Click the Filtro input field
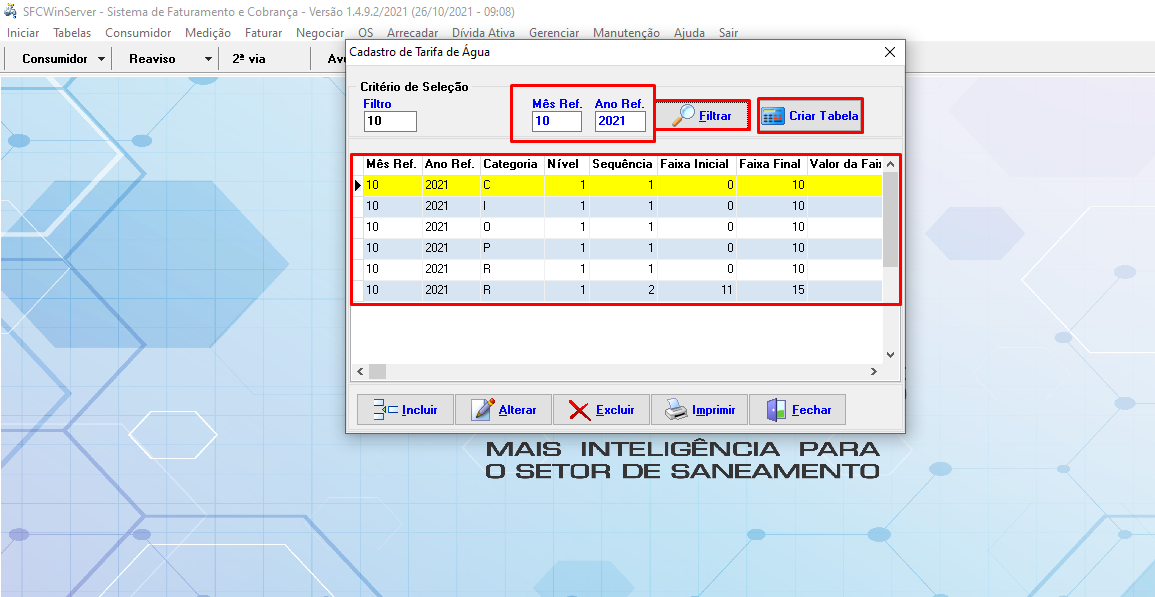 (390, 121)
